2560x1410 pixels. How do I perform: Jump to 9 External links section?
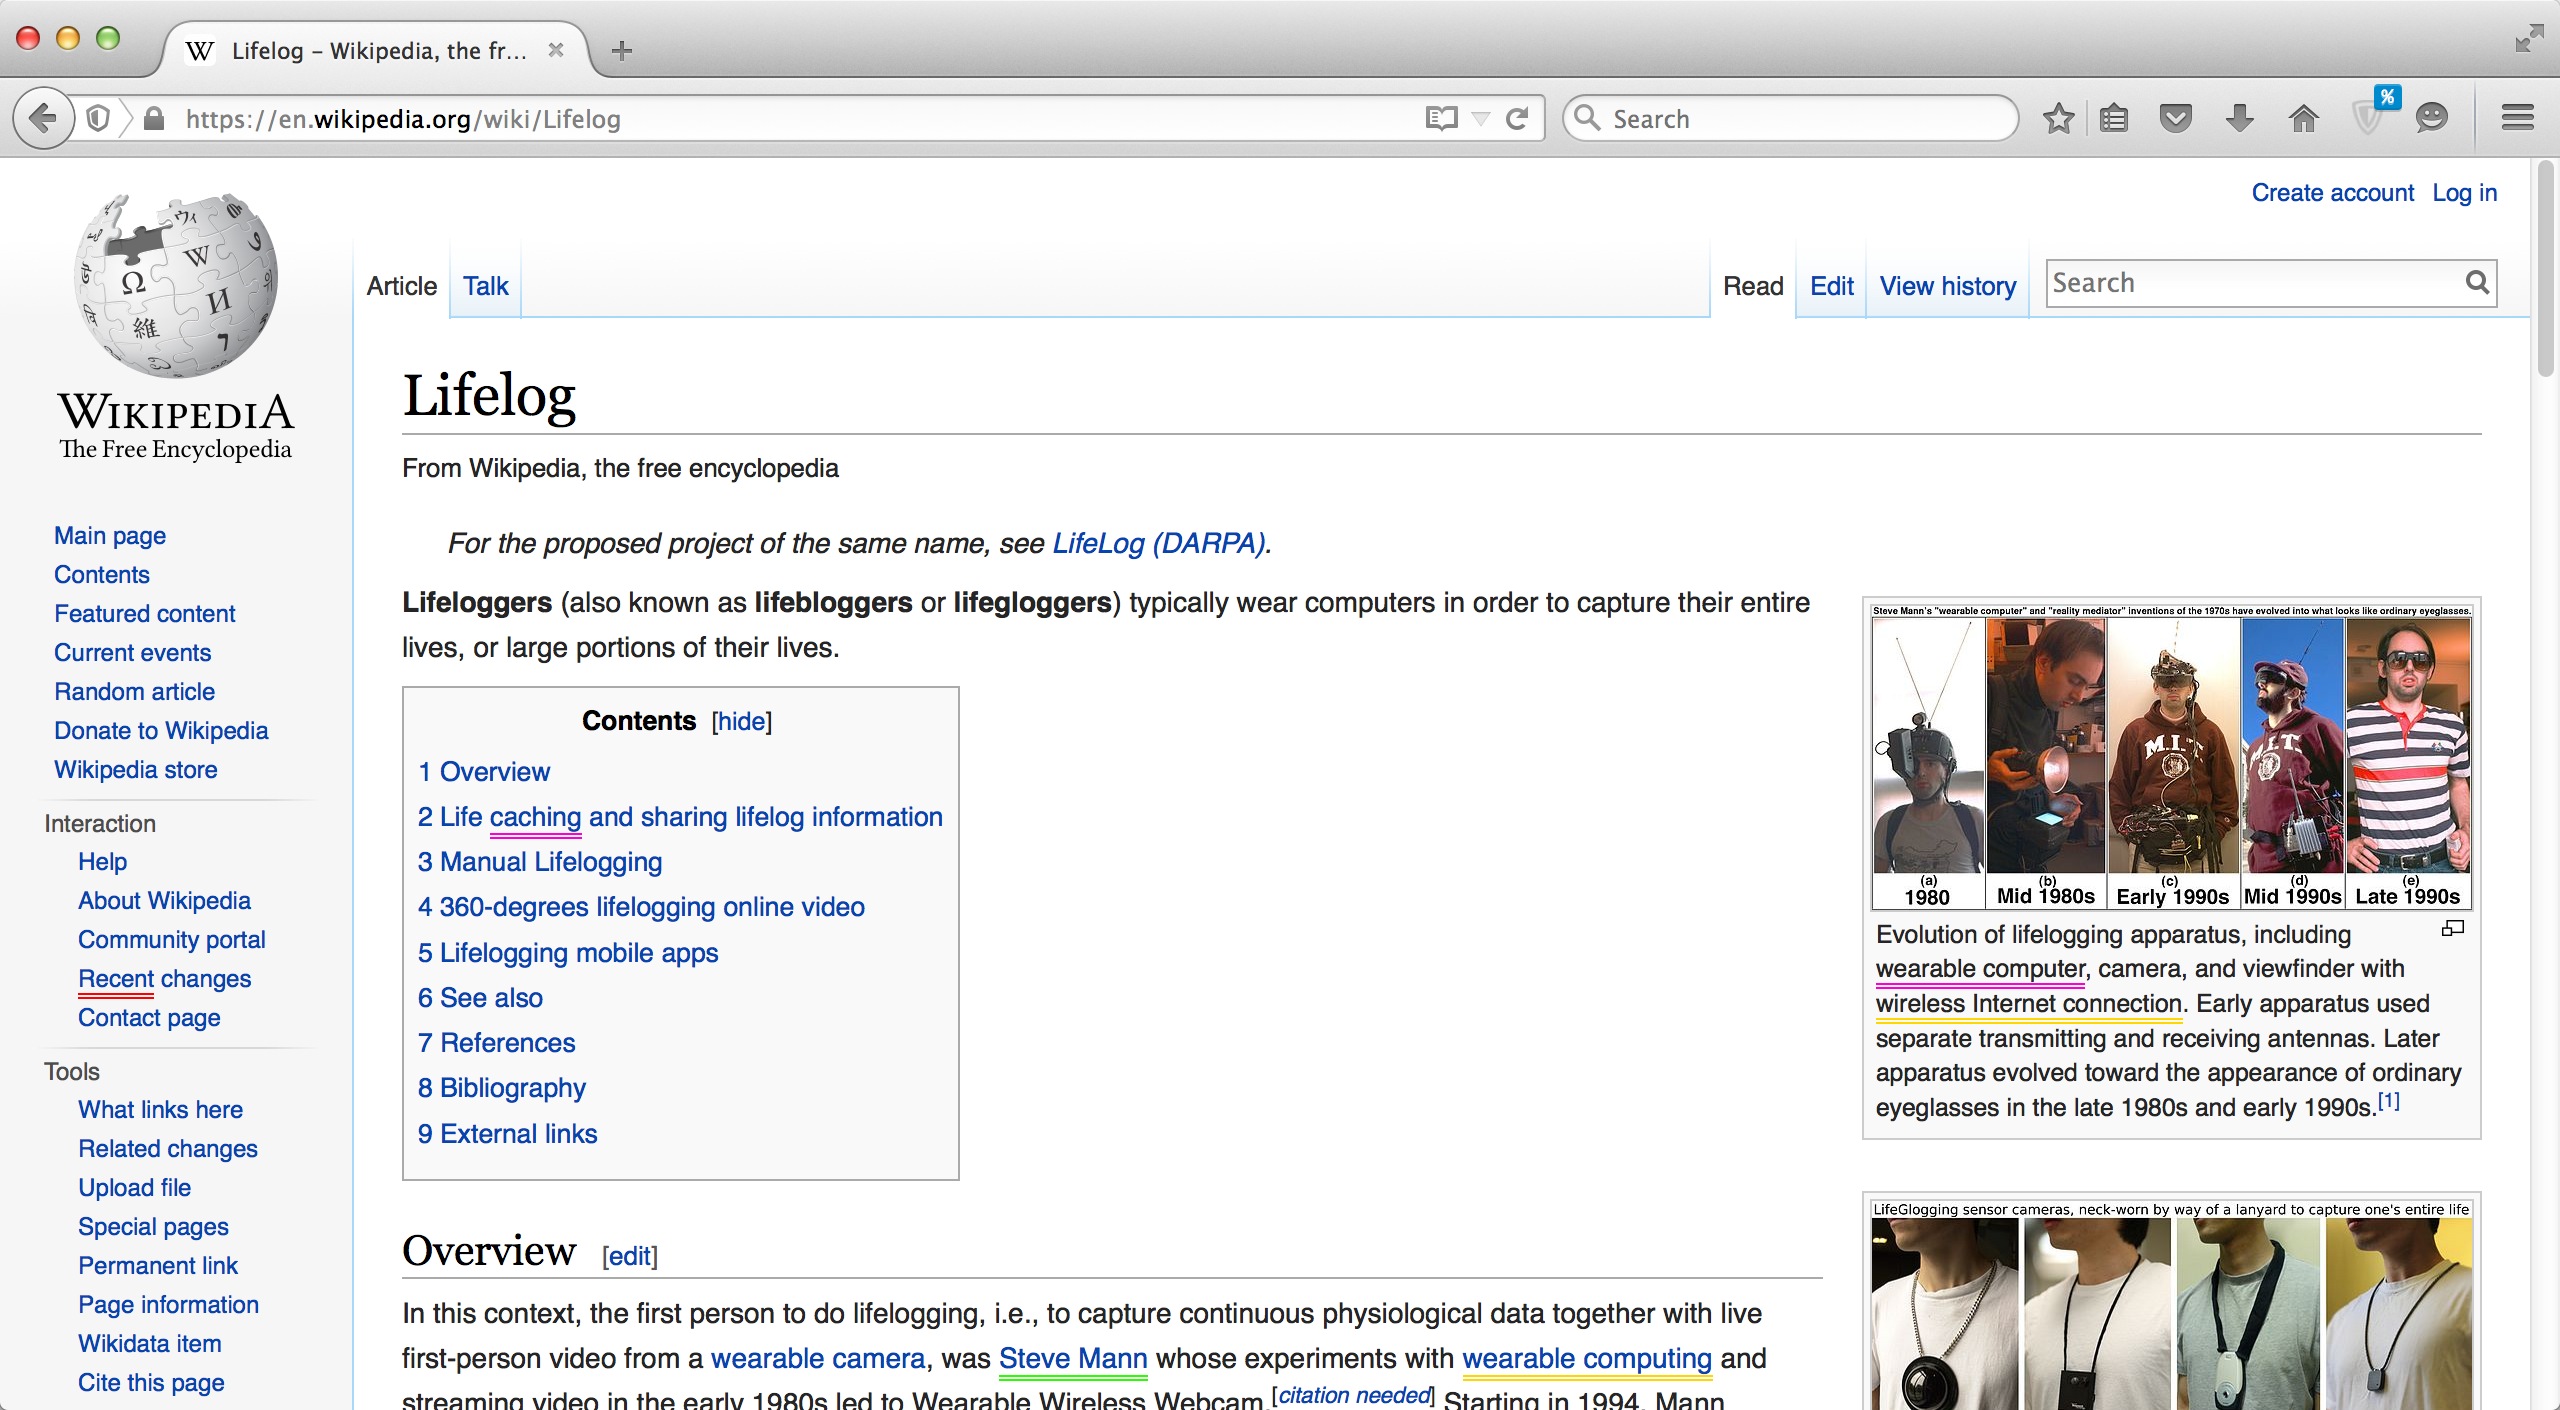(507, 1134)
